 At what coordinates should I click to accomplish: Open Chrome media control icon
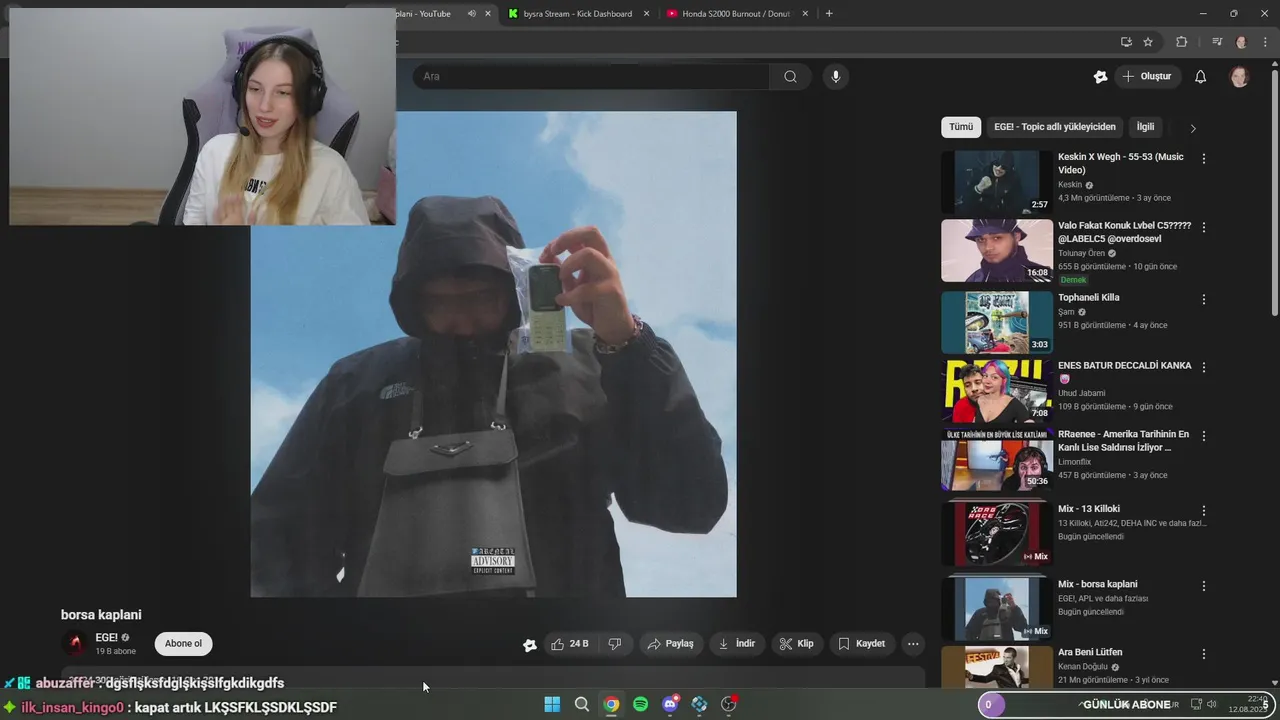1217,42
